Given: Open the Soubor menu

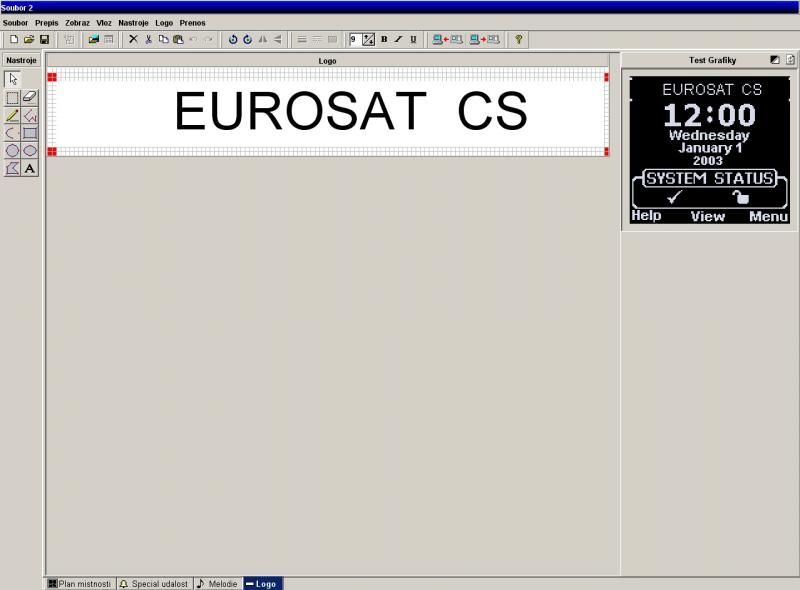Looking at the screenshot, I should click(15, 22).
